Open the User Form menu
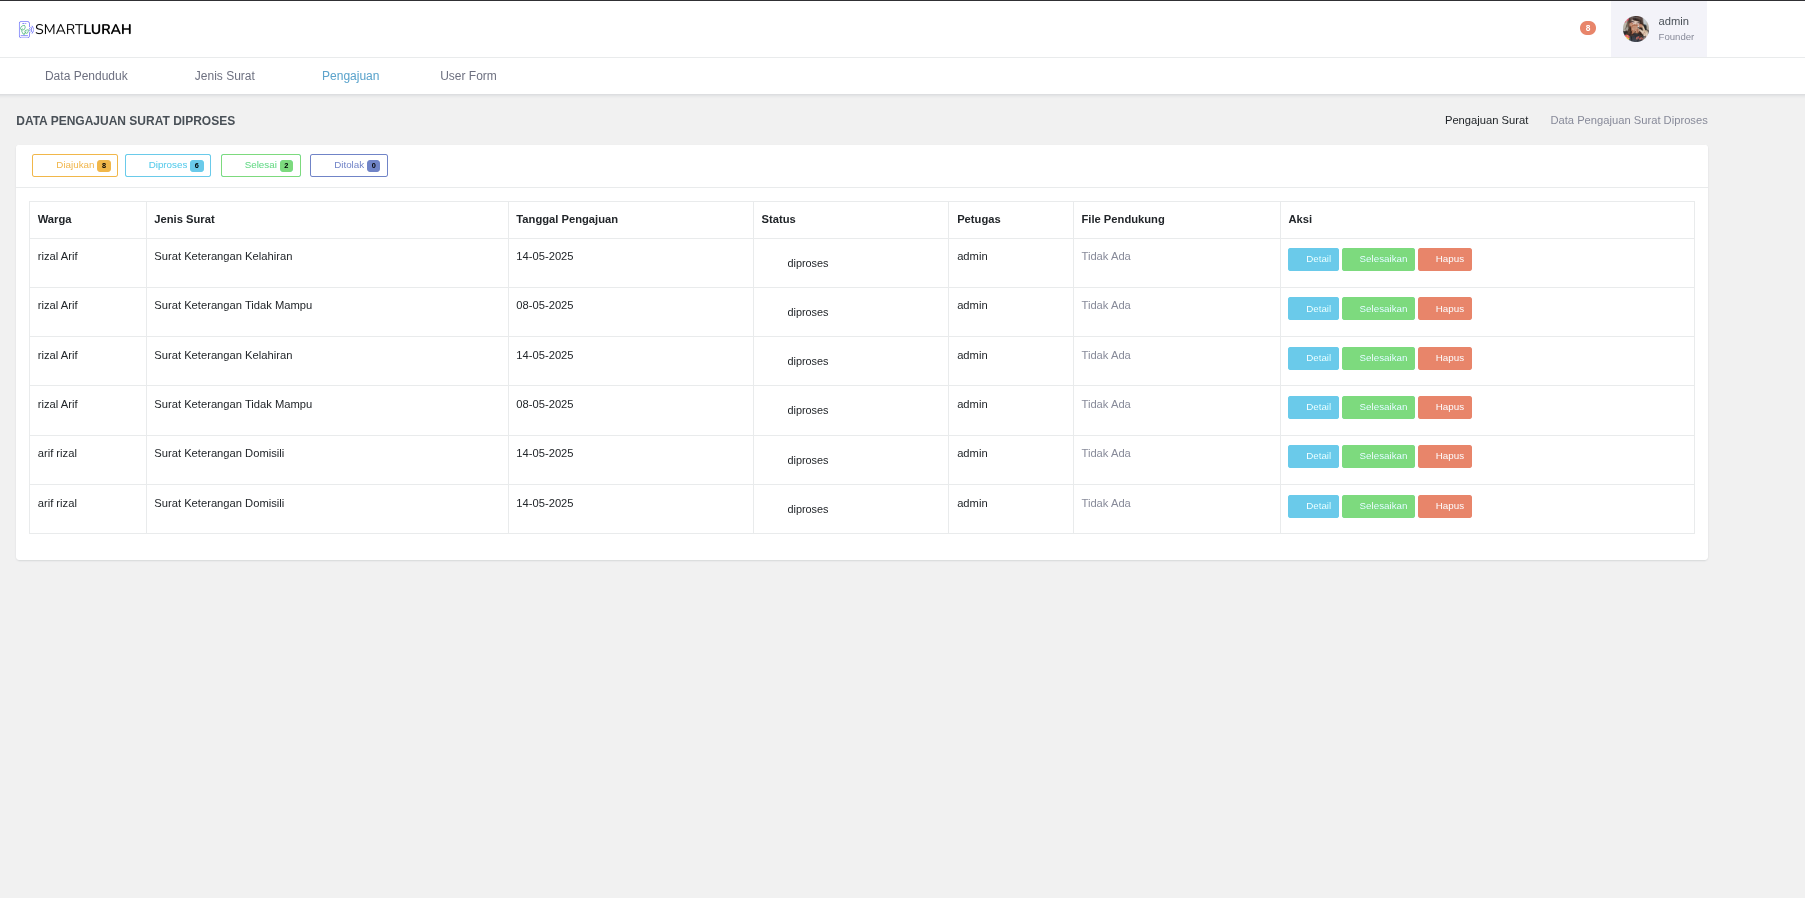 coord(468,76)
